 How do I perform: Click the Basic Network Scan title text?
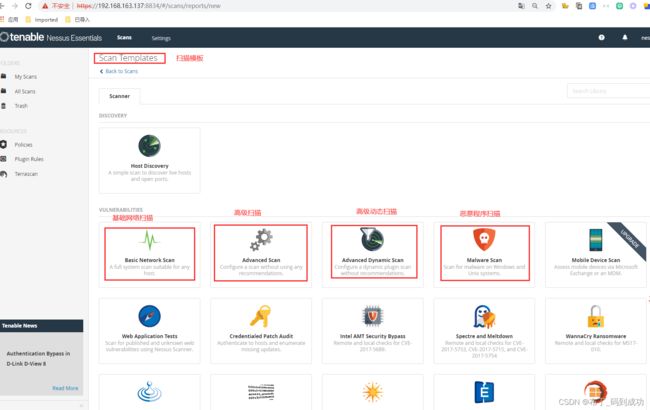tap(150, 260)
